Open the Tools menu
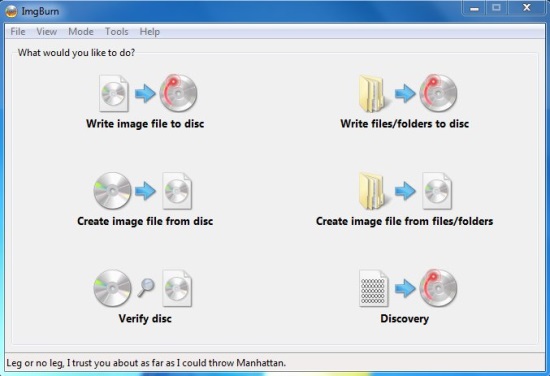The width and height of the screenshot is (550, 376). (x=117, y=32)
